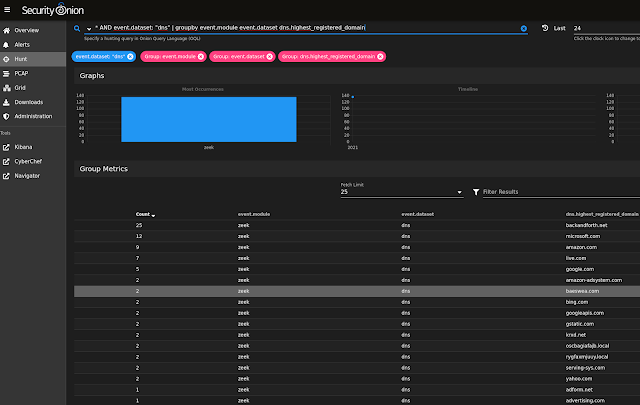Select the gstatic.com domain cell

pyautogui.click(x=580, y=324)
